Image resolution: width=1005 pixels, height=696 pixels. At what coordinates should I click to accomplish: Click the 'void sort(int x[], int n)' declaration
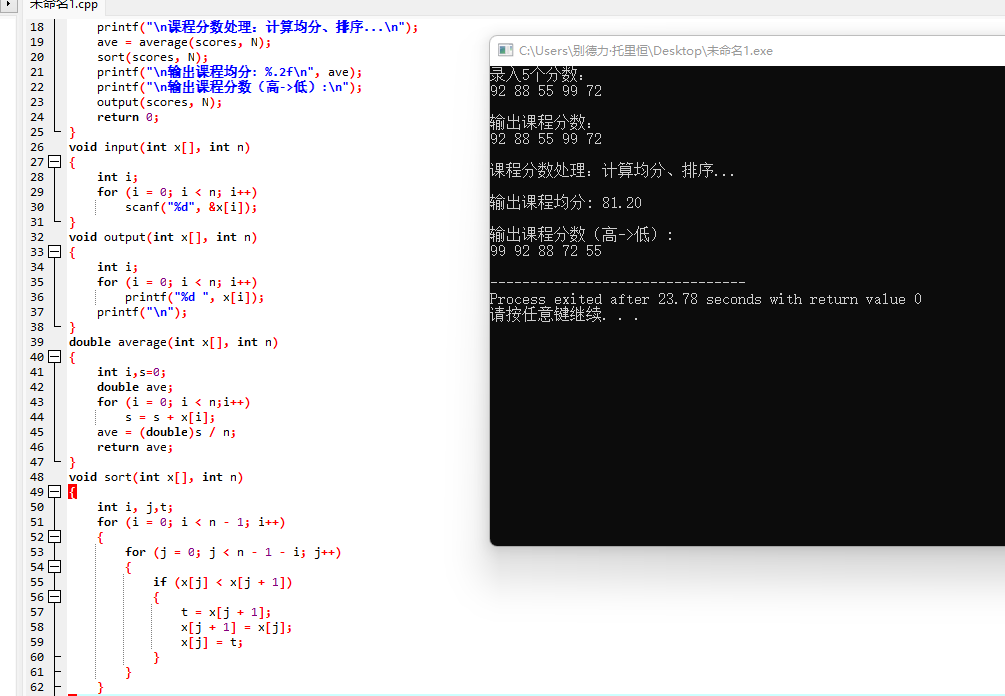click(156, 477)
